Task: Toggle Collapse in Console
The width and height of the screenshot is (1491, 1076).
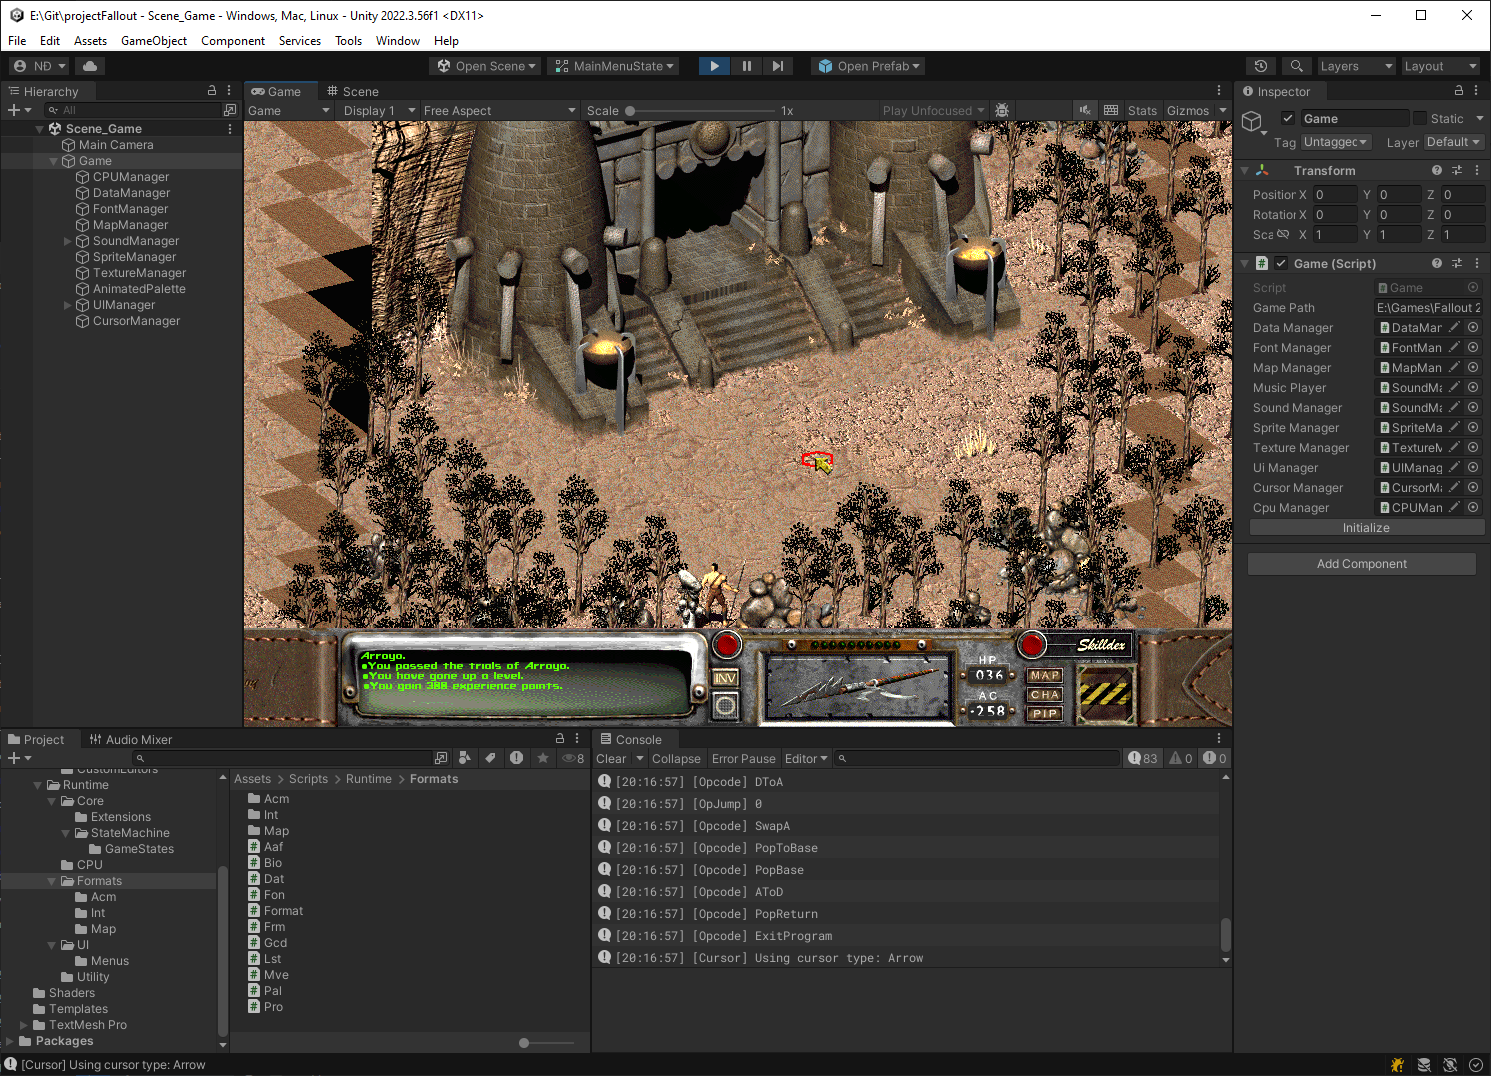Action: tap(676, 758)
